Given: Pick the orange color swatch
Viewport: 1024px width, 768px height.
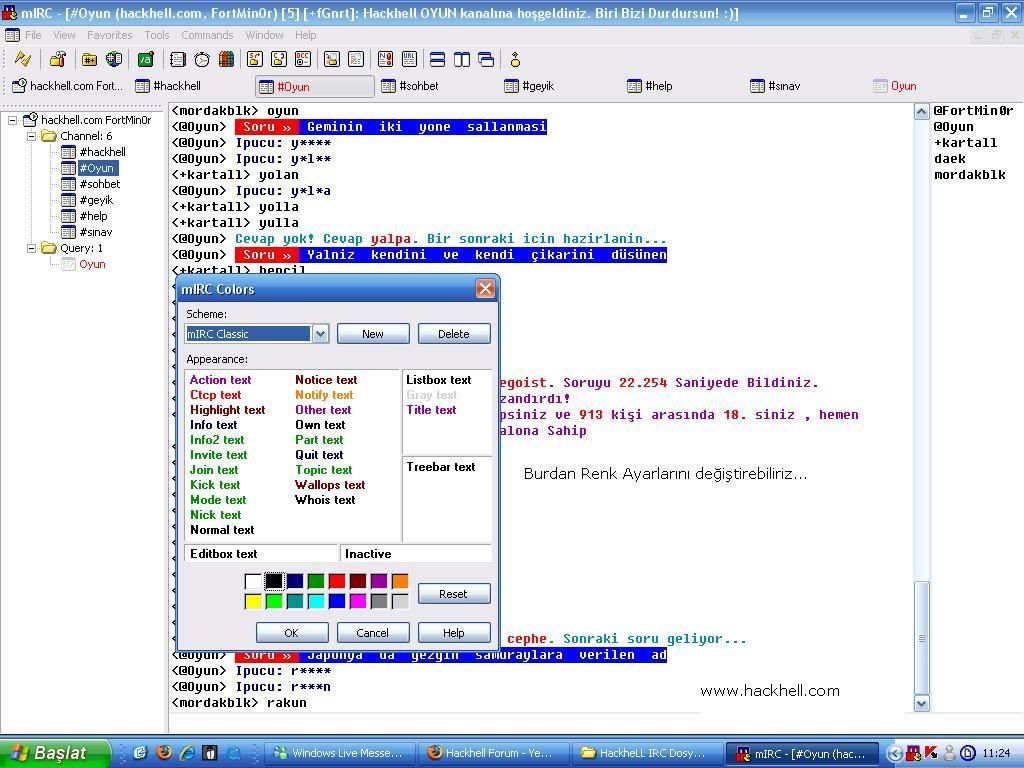Looking at the screenshot, I should [x=400, y=581].
